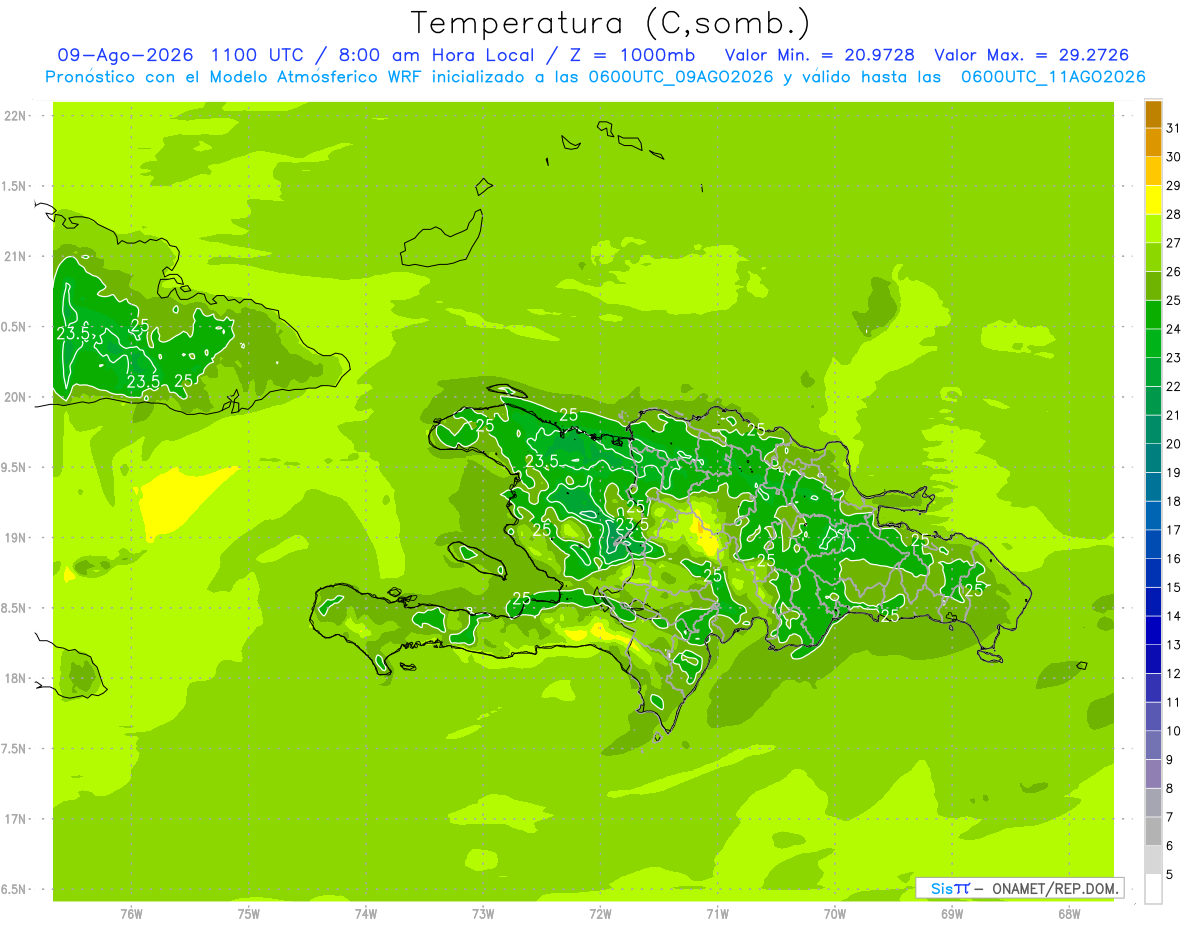Click the date "09-Ago-2026" in the header

click(x=126, y=55)
